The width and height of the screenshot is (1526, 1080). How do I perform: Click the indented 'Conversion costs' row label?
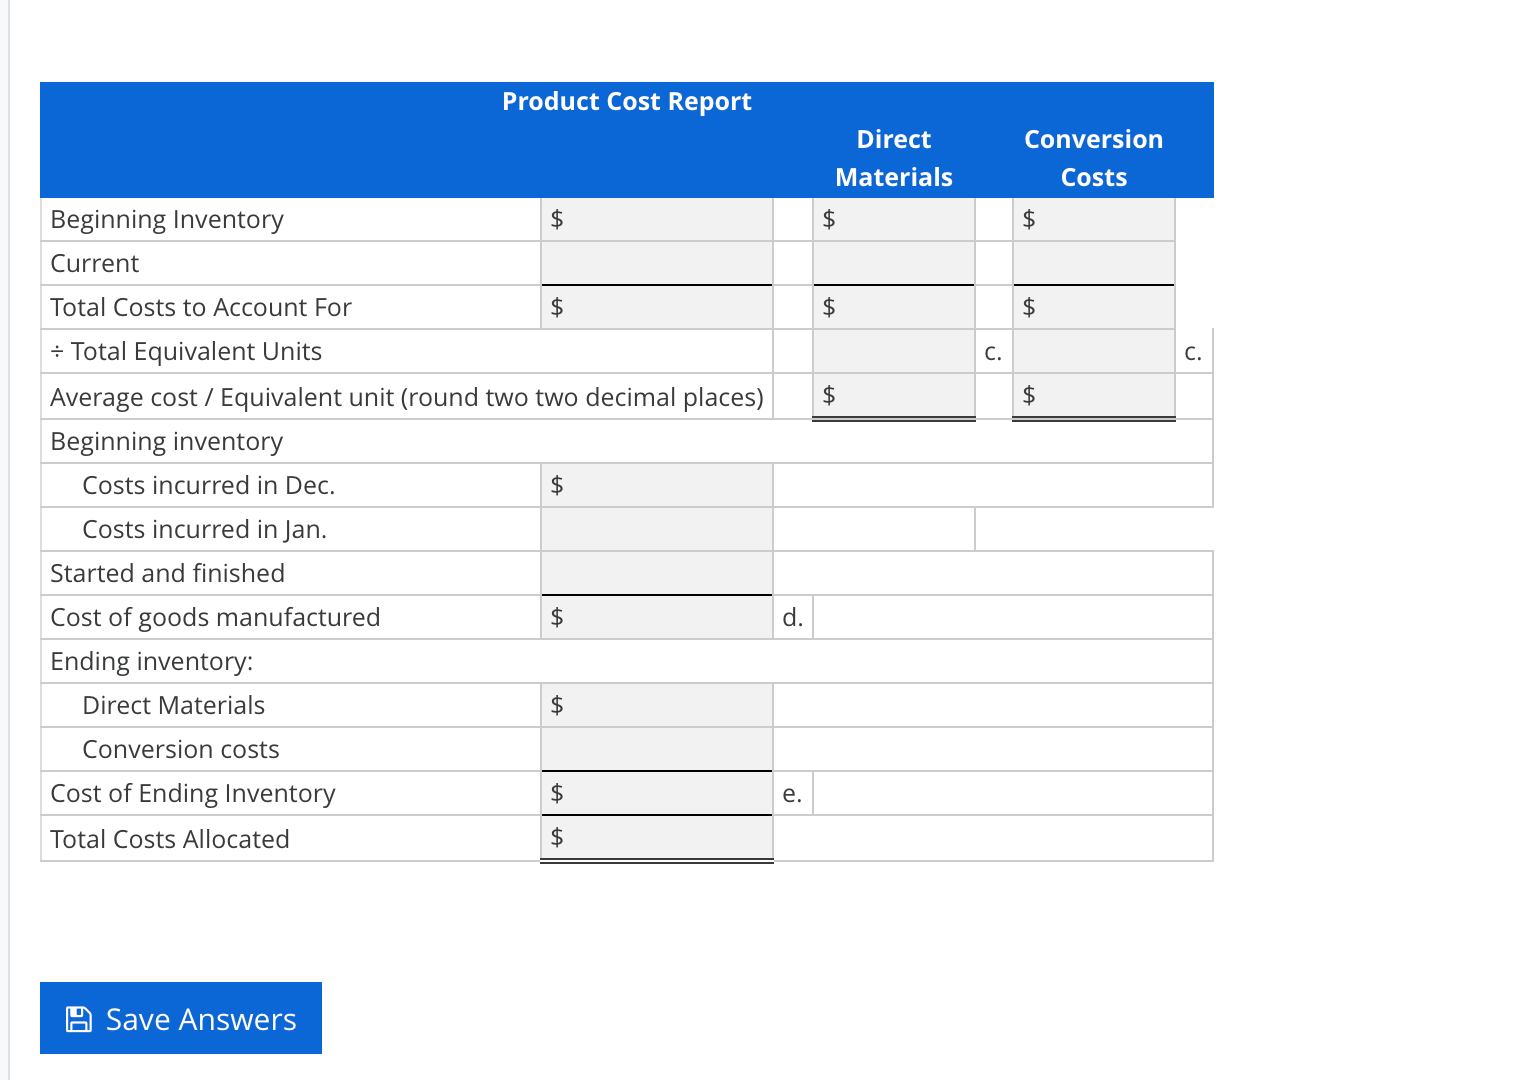click(x=181, y=749)
